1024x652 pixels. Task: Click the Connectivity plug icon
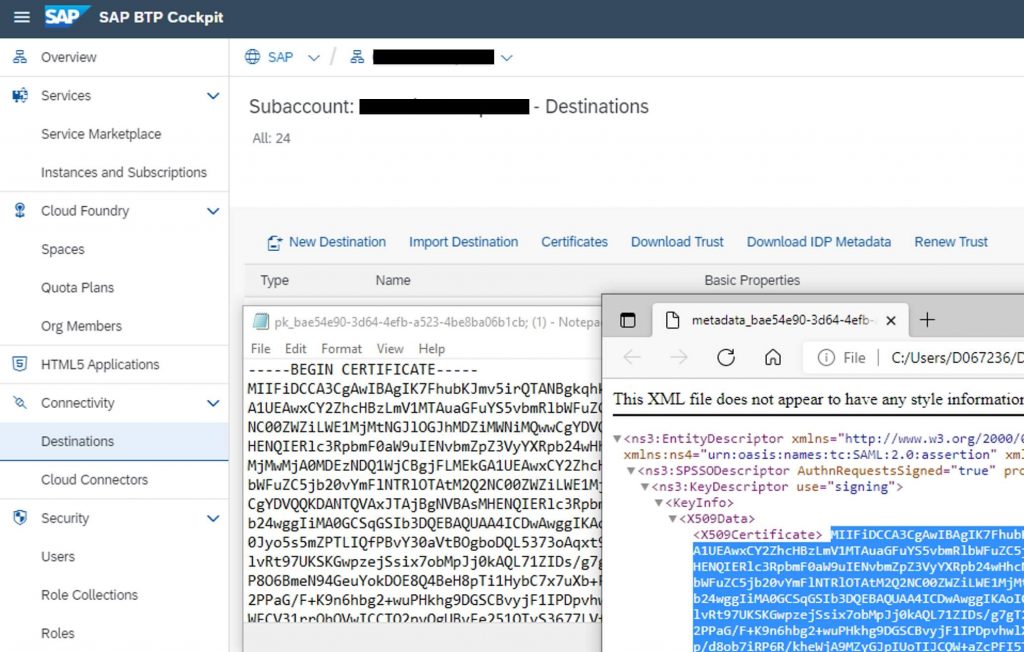[x=20, y=402]
